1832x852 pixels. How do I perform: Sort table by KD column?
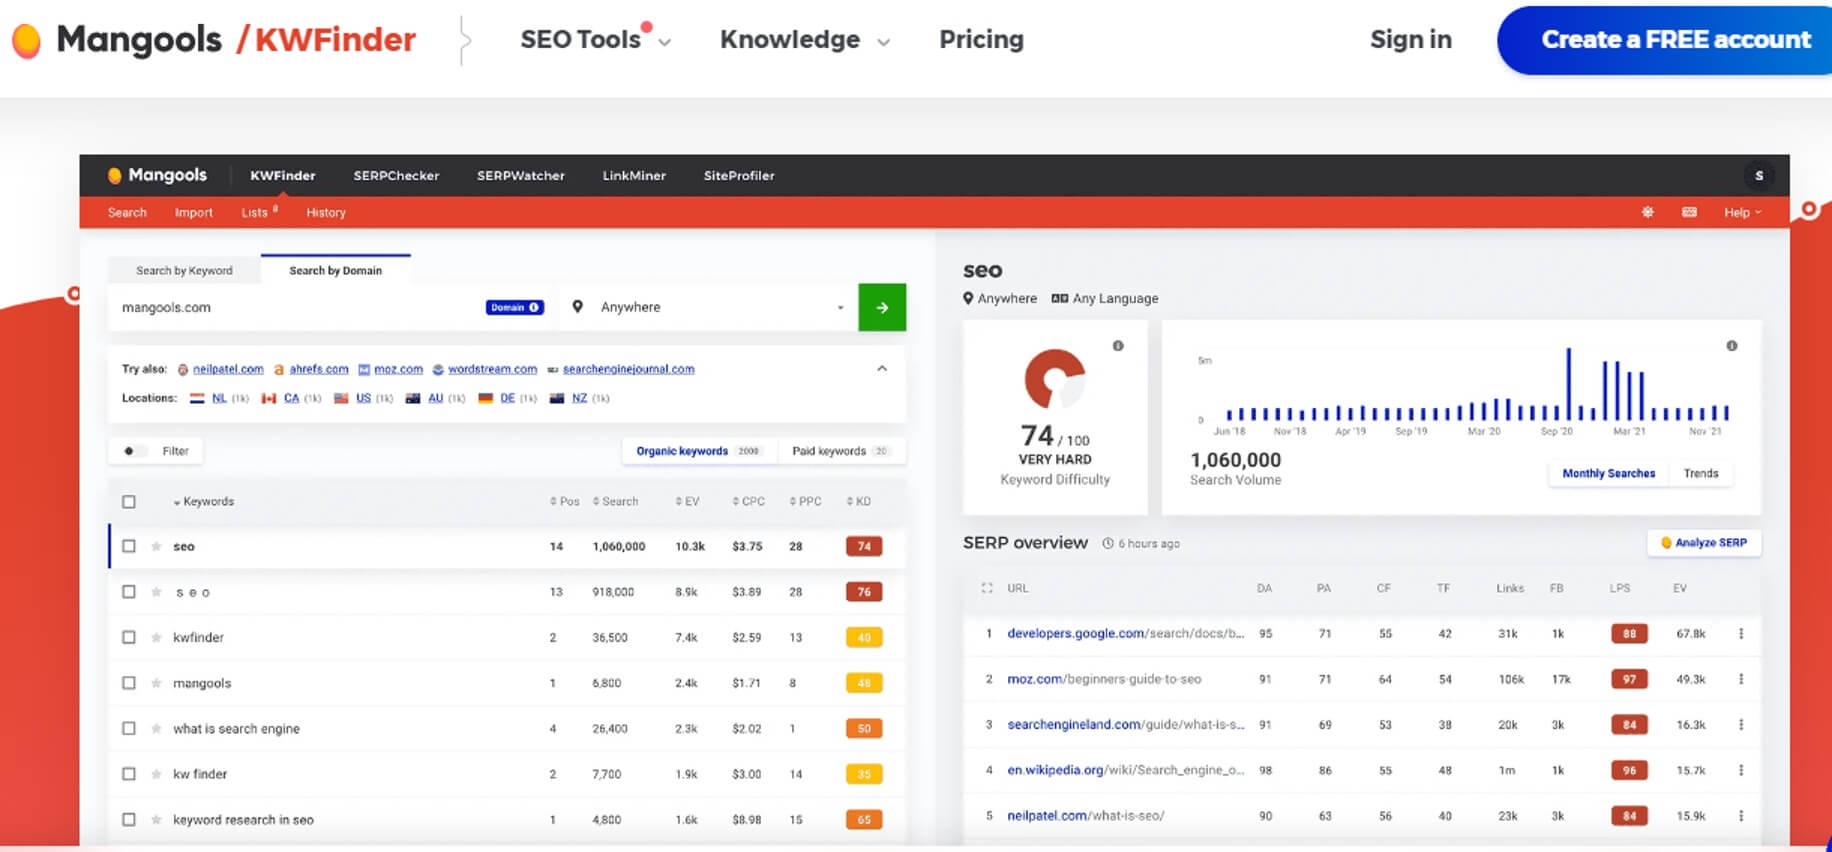[x=858, y=502]
